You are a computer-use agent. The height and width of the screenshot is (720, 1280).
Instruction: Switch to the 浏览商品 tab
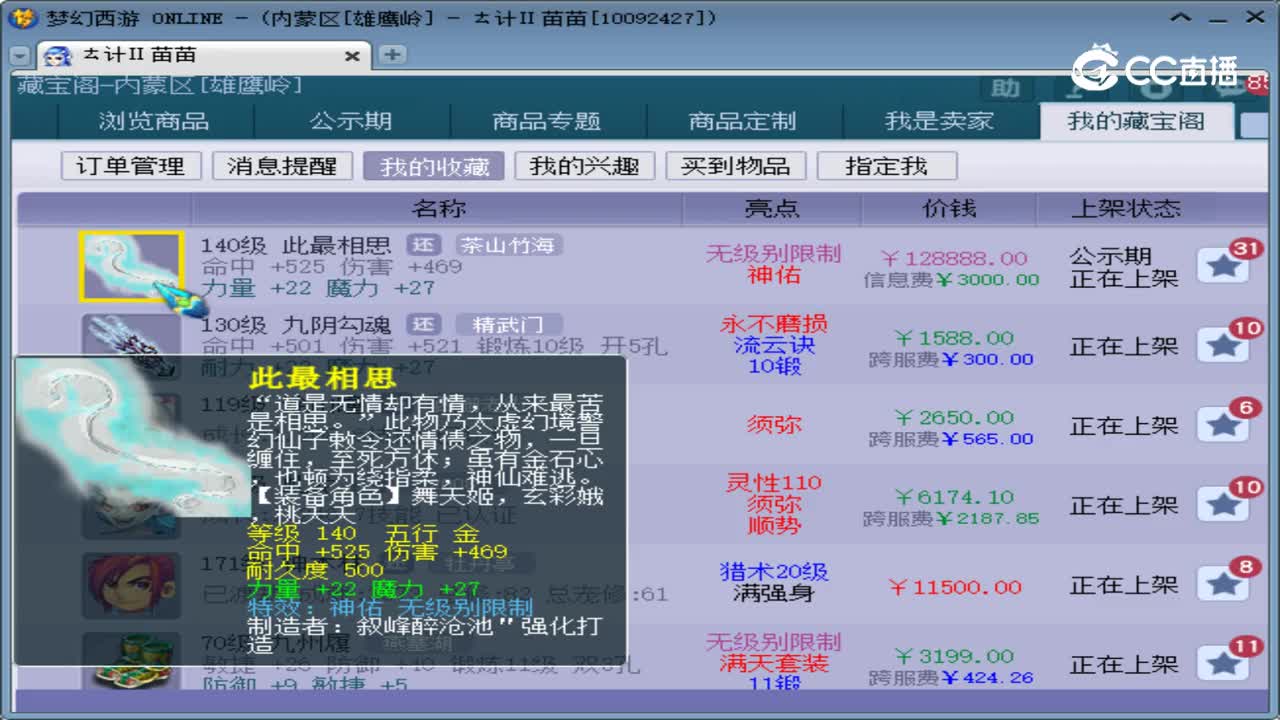154,121
